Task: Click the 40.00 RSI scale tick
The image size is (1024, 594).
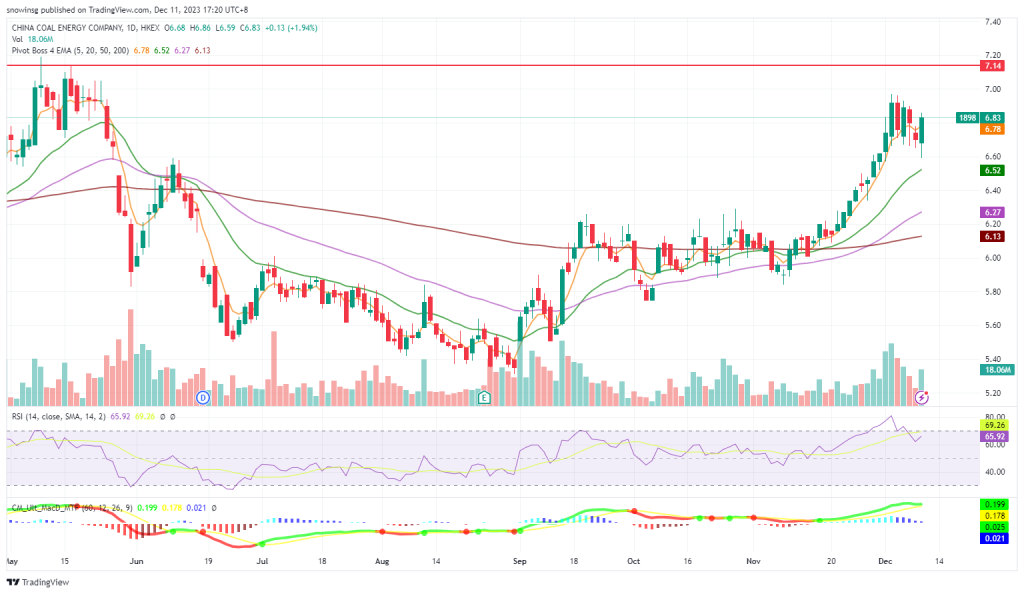Action: pyautogui.click(x=995, y=472)
